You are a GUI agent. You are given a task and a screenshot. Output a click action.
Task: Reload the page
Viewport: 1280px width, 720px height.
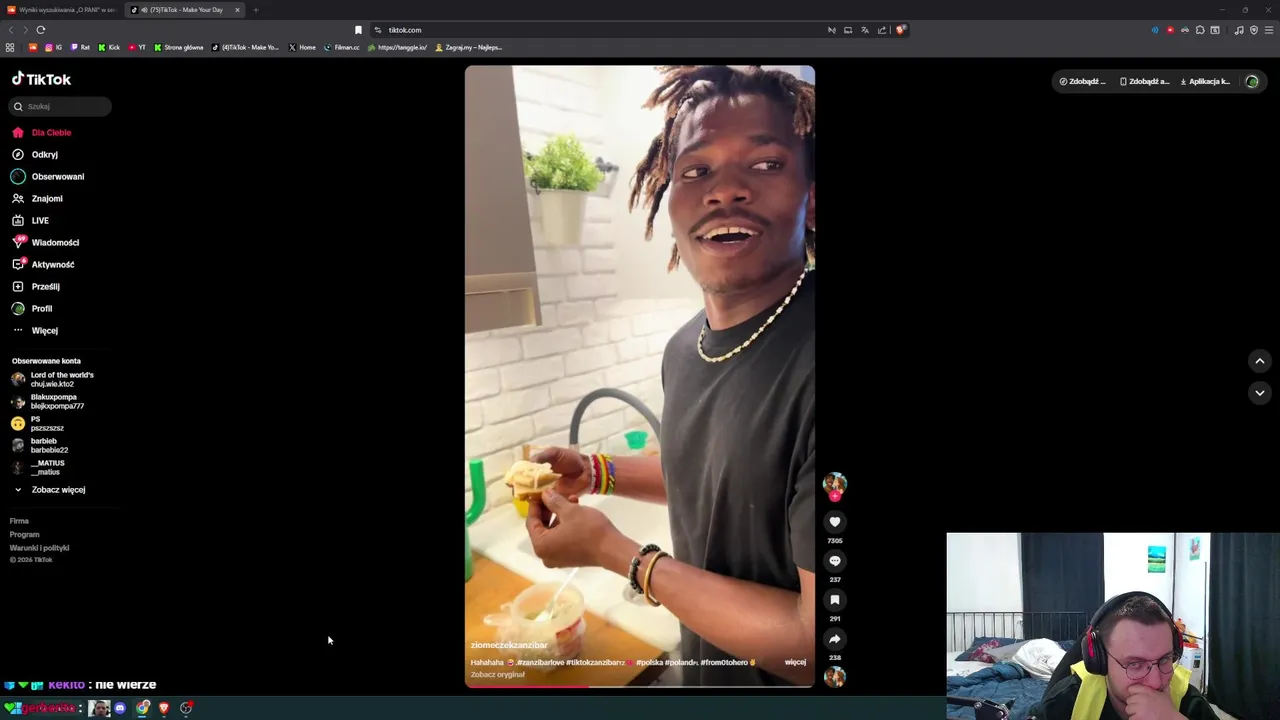click(41, 30)
